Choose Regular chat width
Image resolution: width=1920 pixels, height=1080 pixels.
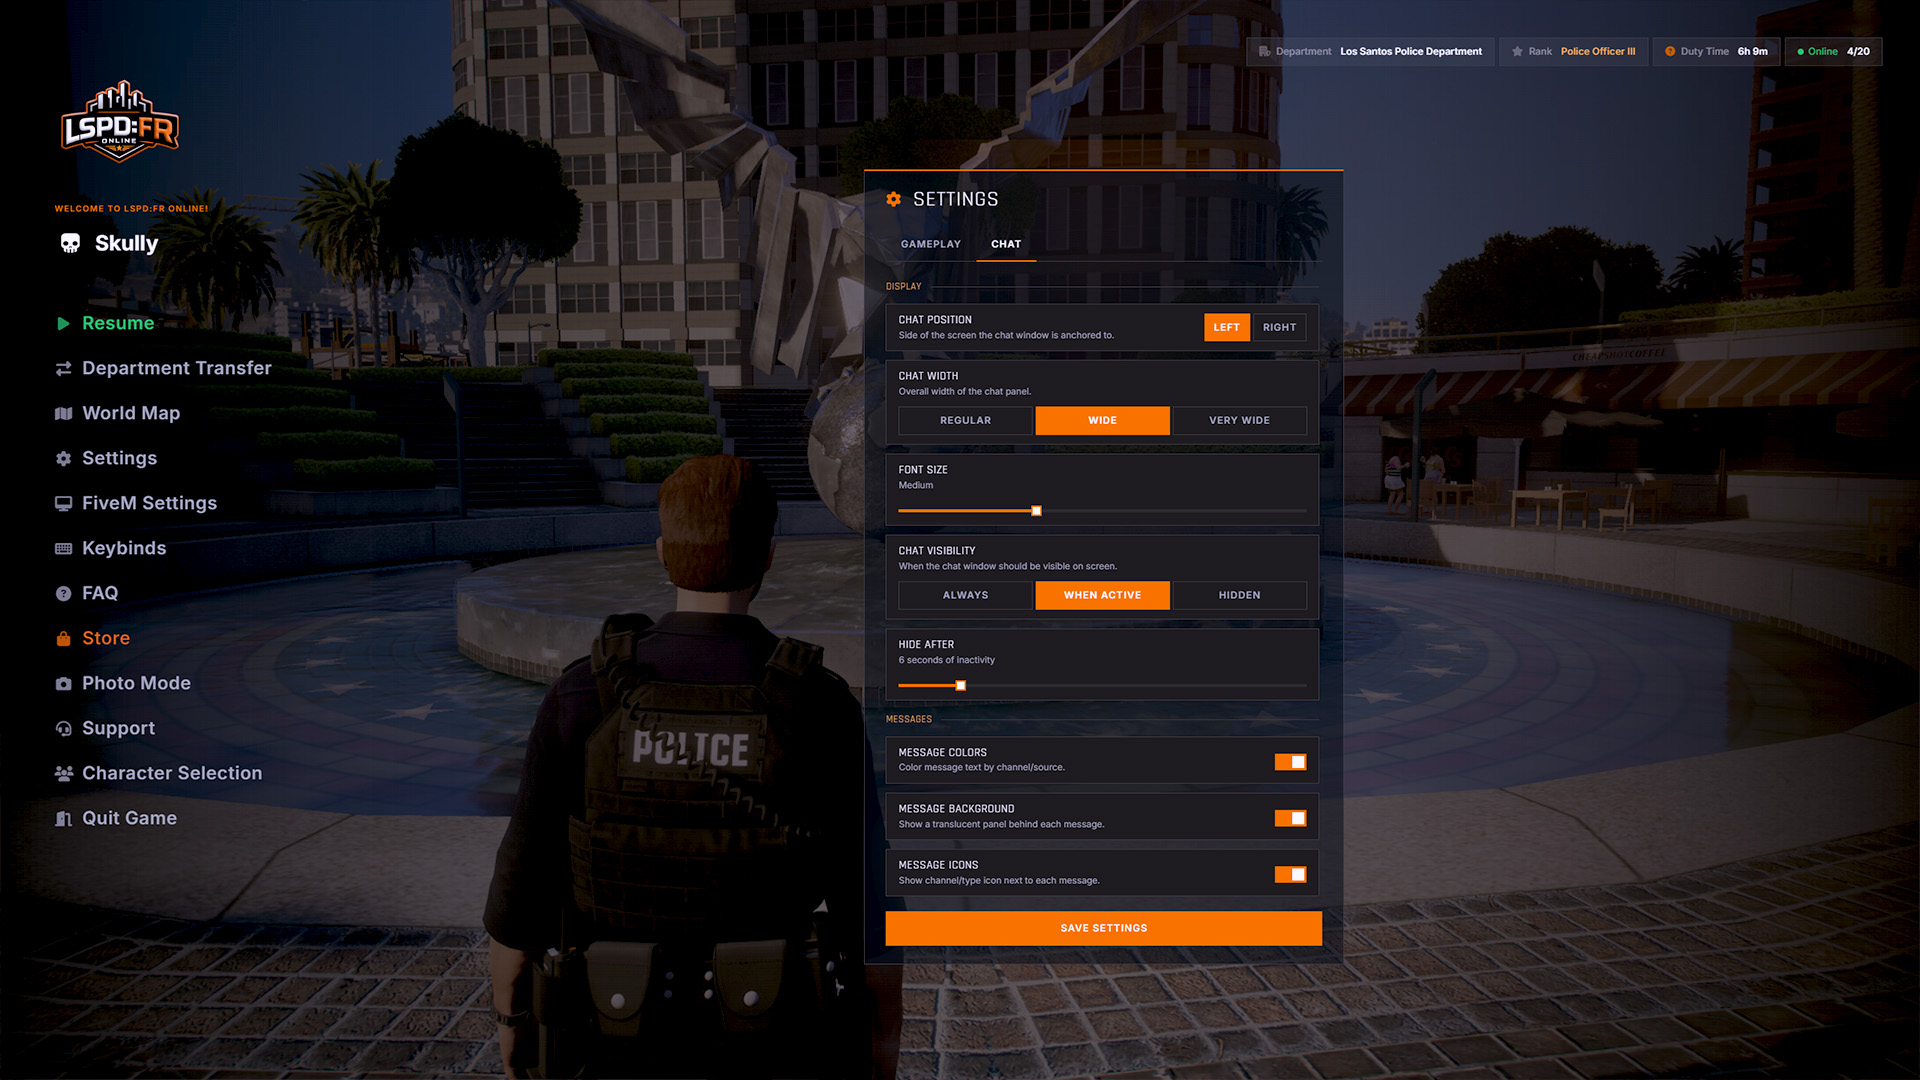965,420
